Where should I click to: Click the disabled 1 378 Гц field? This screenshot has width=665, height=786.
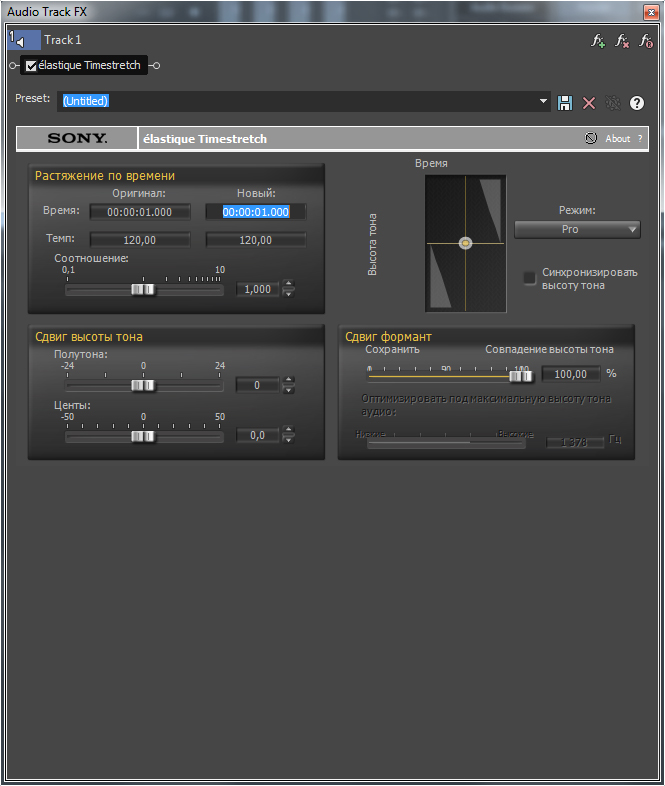coord(574,442)
